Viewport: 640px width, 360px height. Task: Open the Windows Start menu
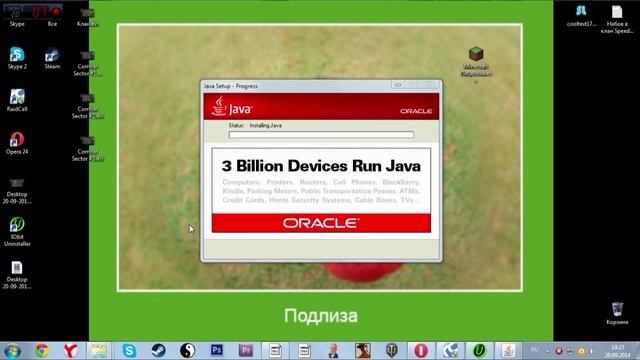pos(12,351)
